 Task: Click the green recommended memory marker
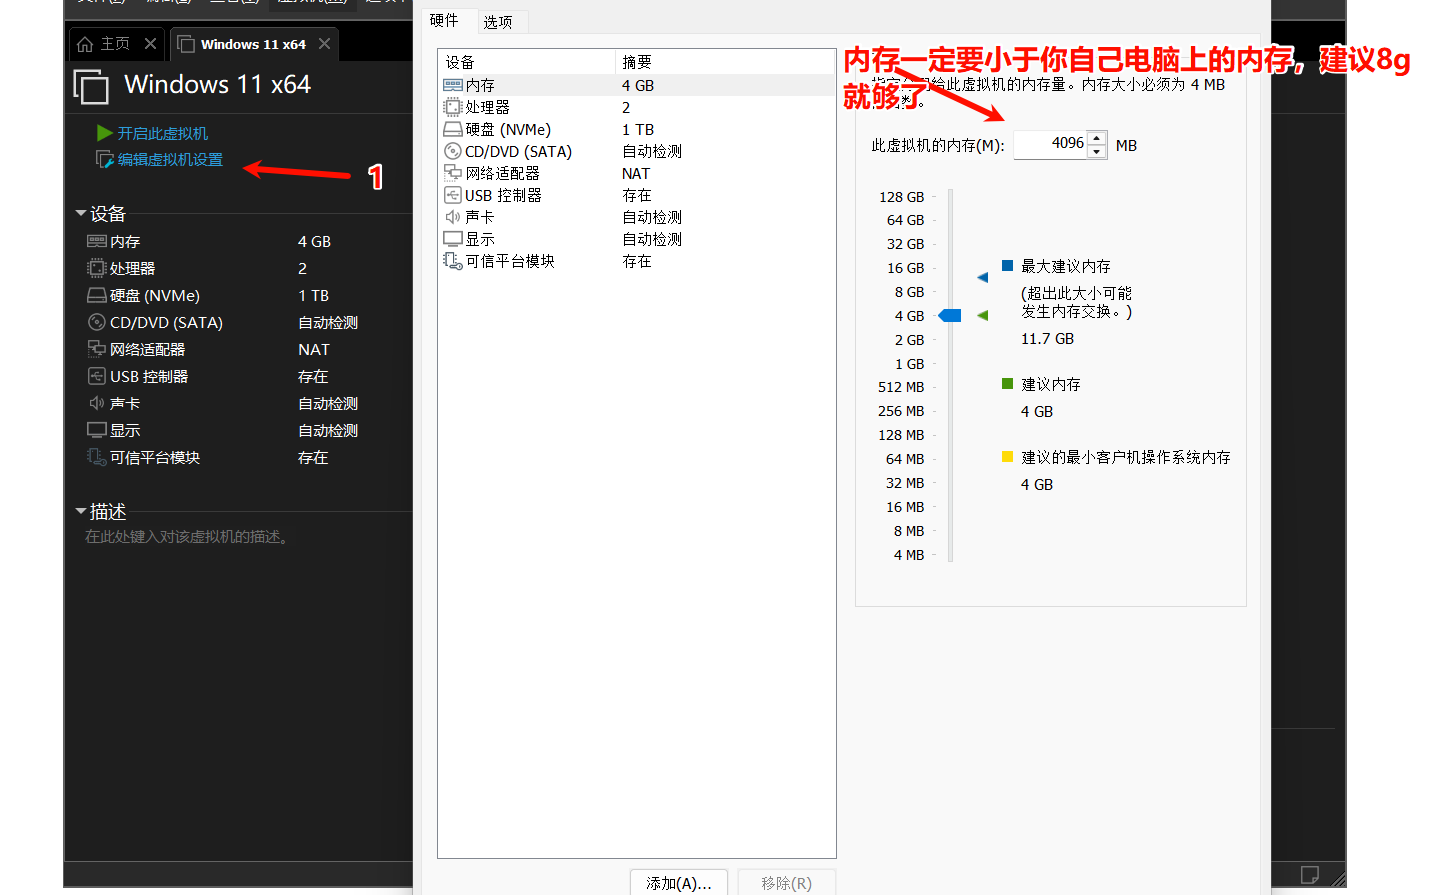point(983,315)
